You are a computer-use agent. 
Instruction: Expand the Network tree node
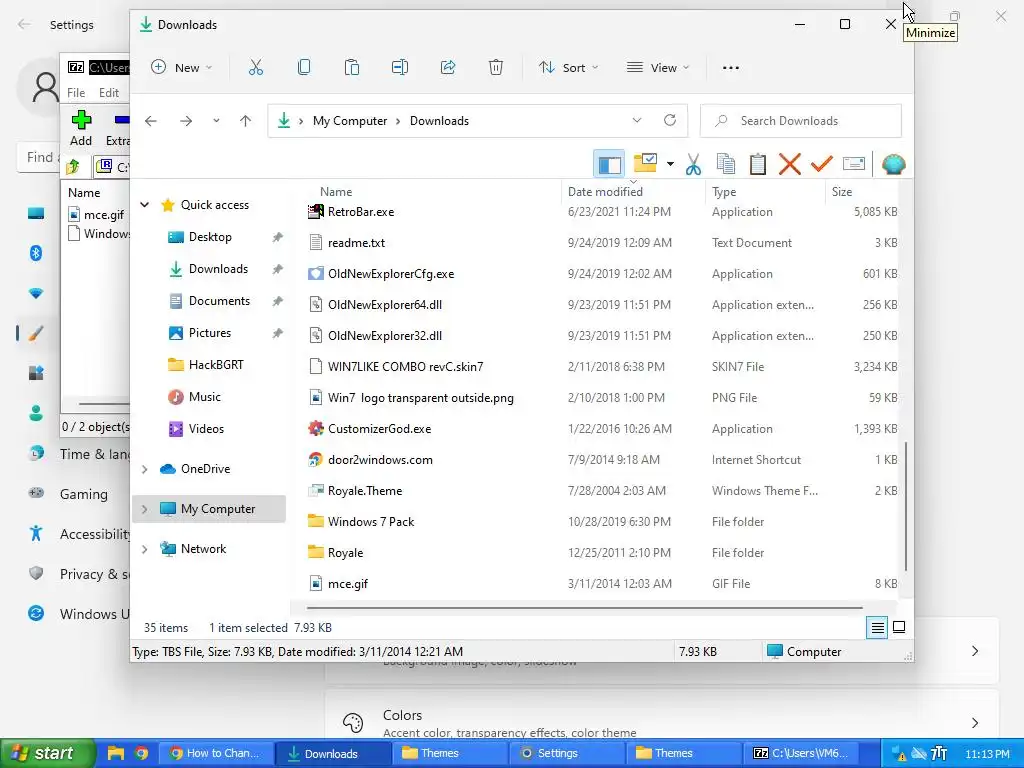tap(144, 549)
